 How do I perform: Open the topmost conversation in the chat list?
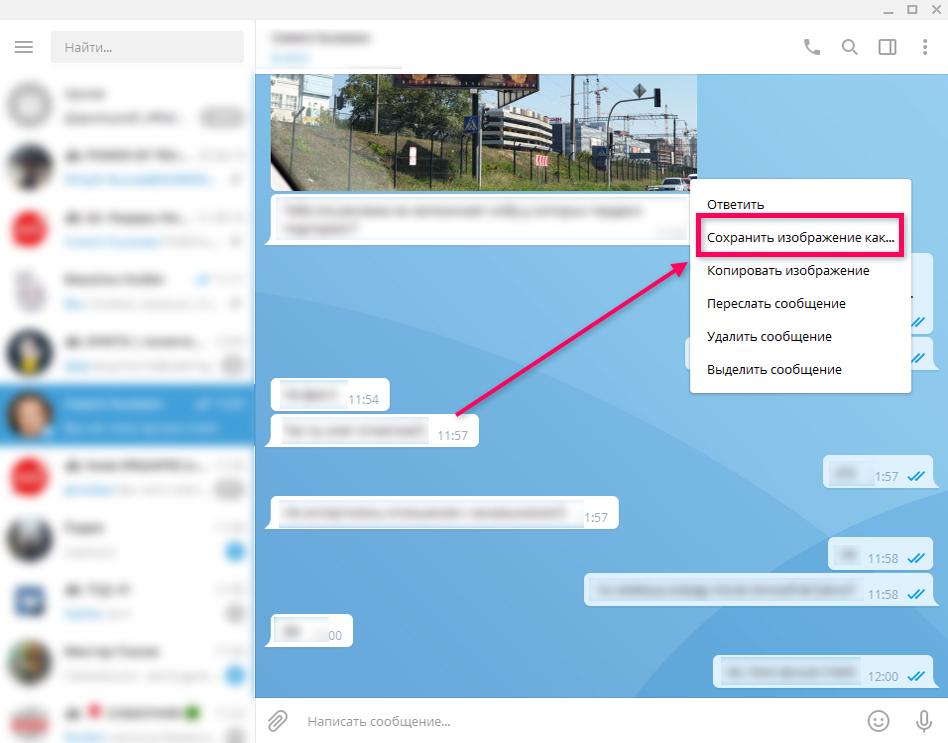click(x=128, y=103)
